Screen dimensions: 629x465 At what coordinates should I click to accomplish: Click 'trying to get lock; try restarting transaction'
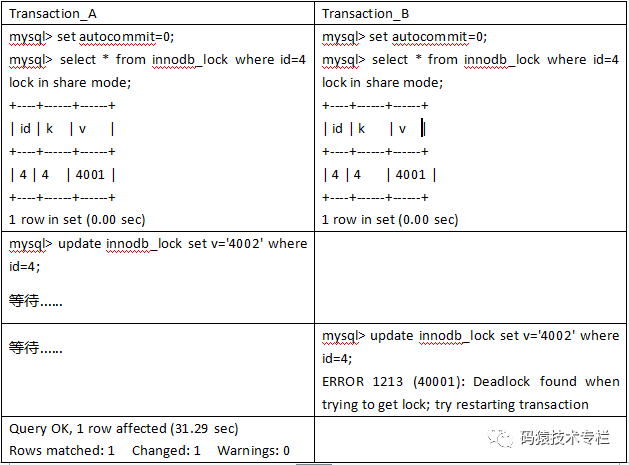[455, 404]
